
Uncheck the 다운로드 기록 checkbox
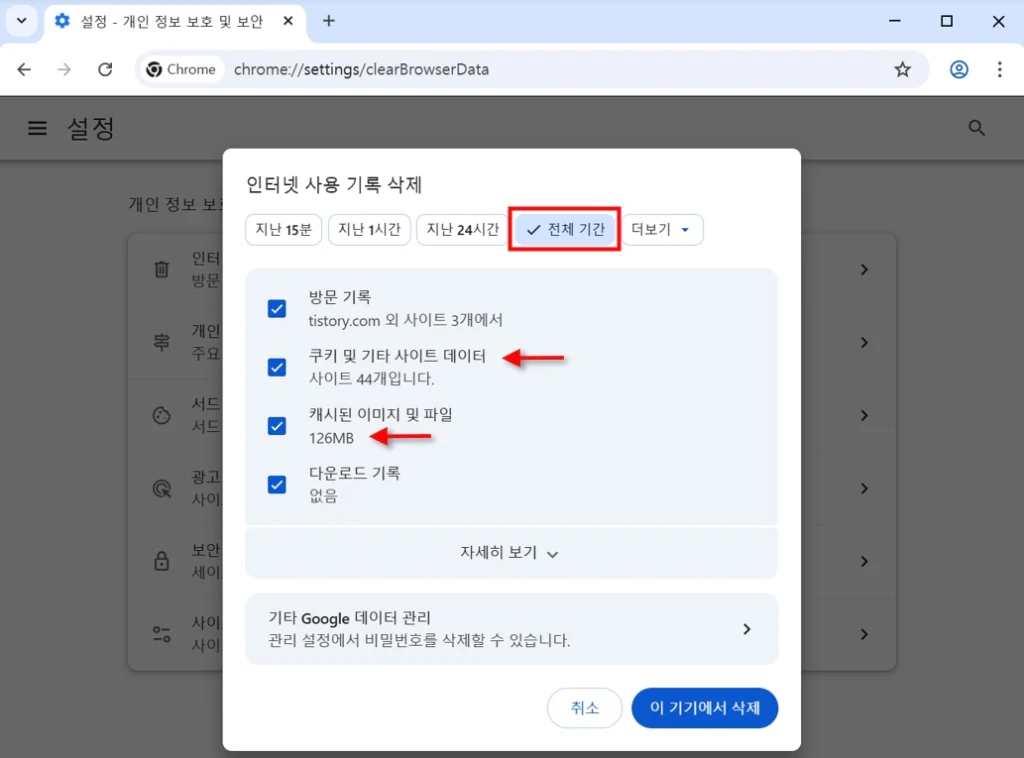276,484
